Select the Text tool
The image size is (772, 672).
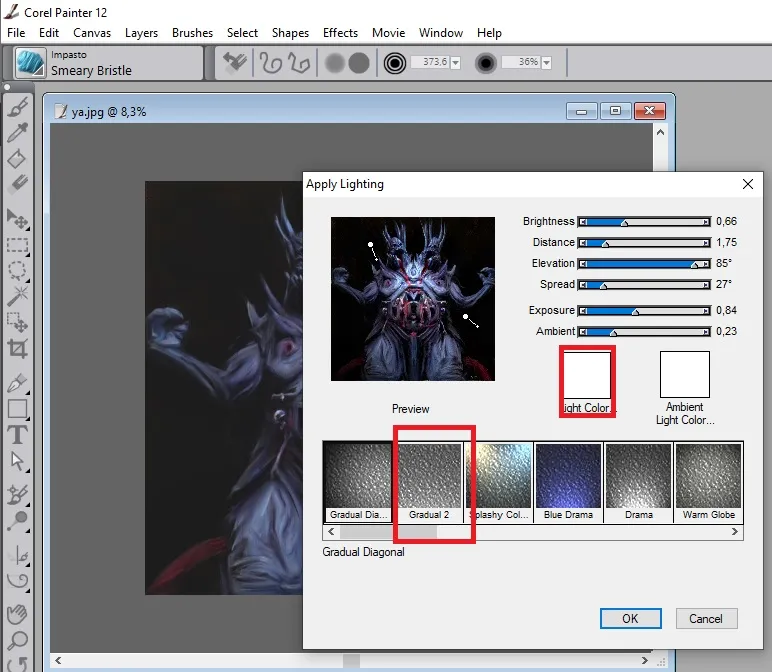pos(17,435)
